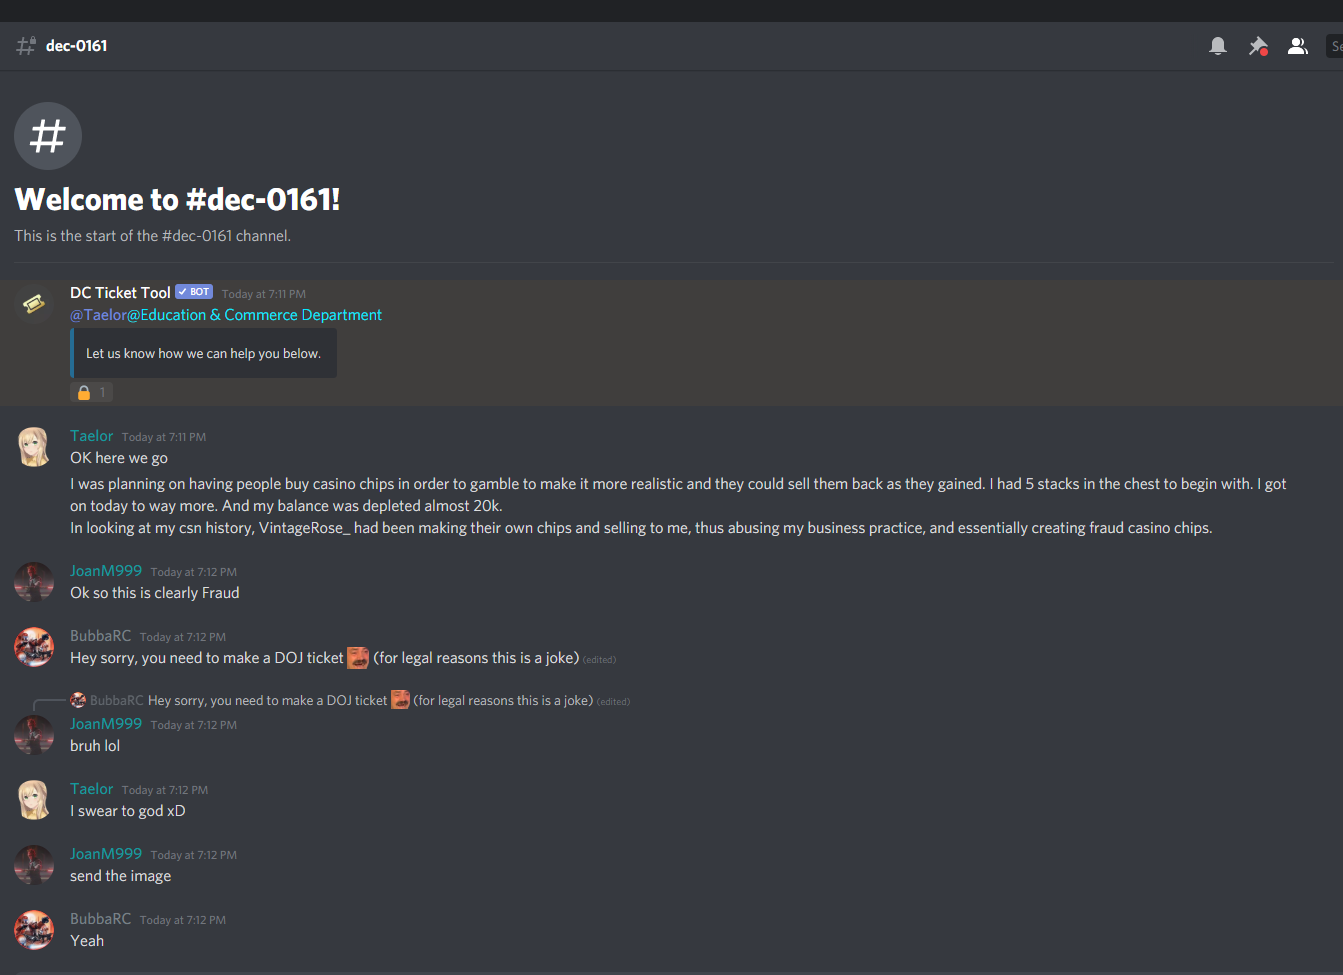This screenshot has height=975, width=1343.
Task: Click Taelor's avatar on first message
Action: 34,447
